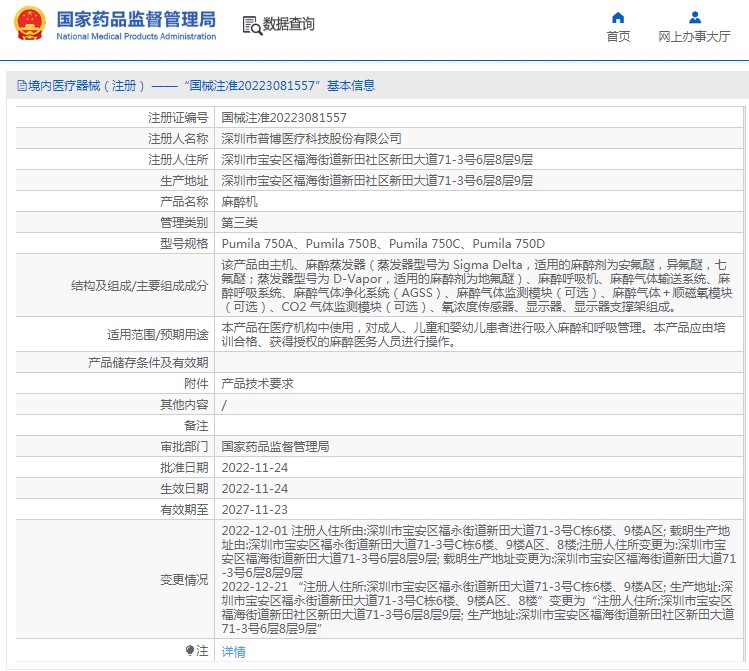Click 2022-11-24 in the 生效日期 row
The image size is (749, 671).
pos(255,489)
